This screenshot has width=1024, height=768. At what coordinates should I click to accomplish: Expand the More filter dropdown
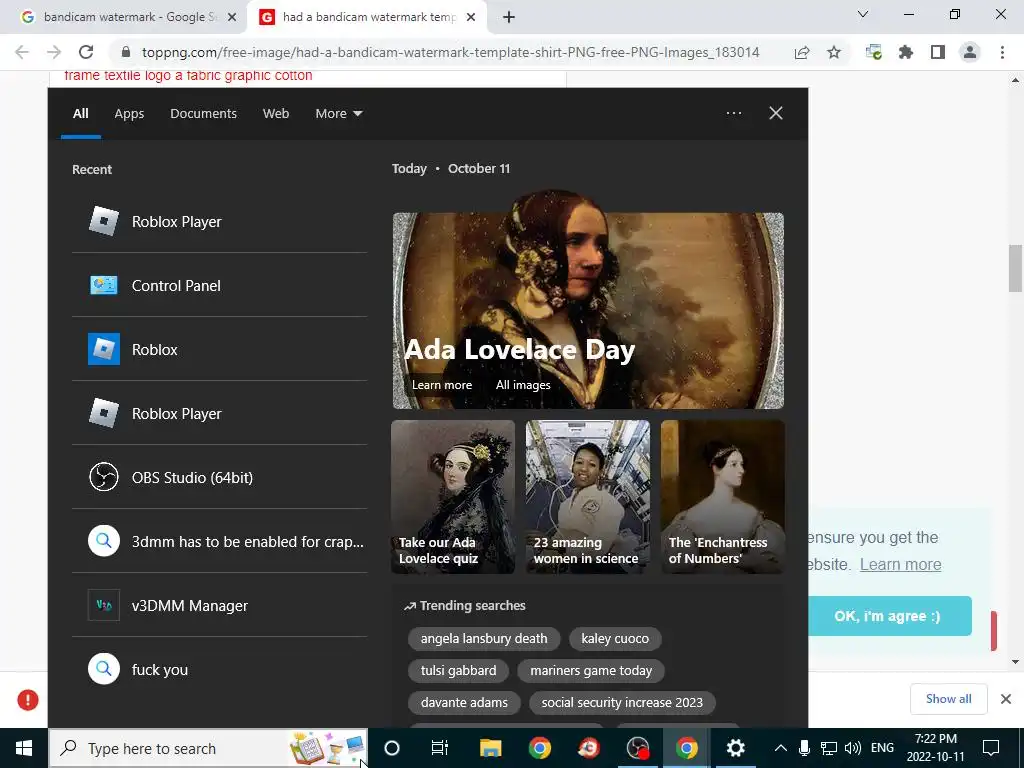click(339, 114)
